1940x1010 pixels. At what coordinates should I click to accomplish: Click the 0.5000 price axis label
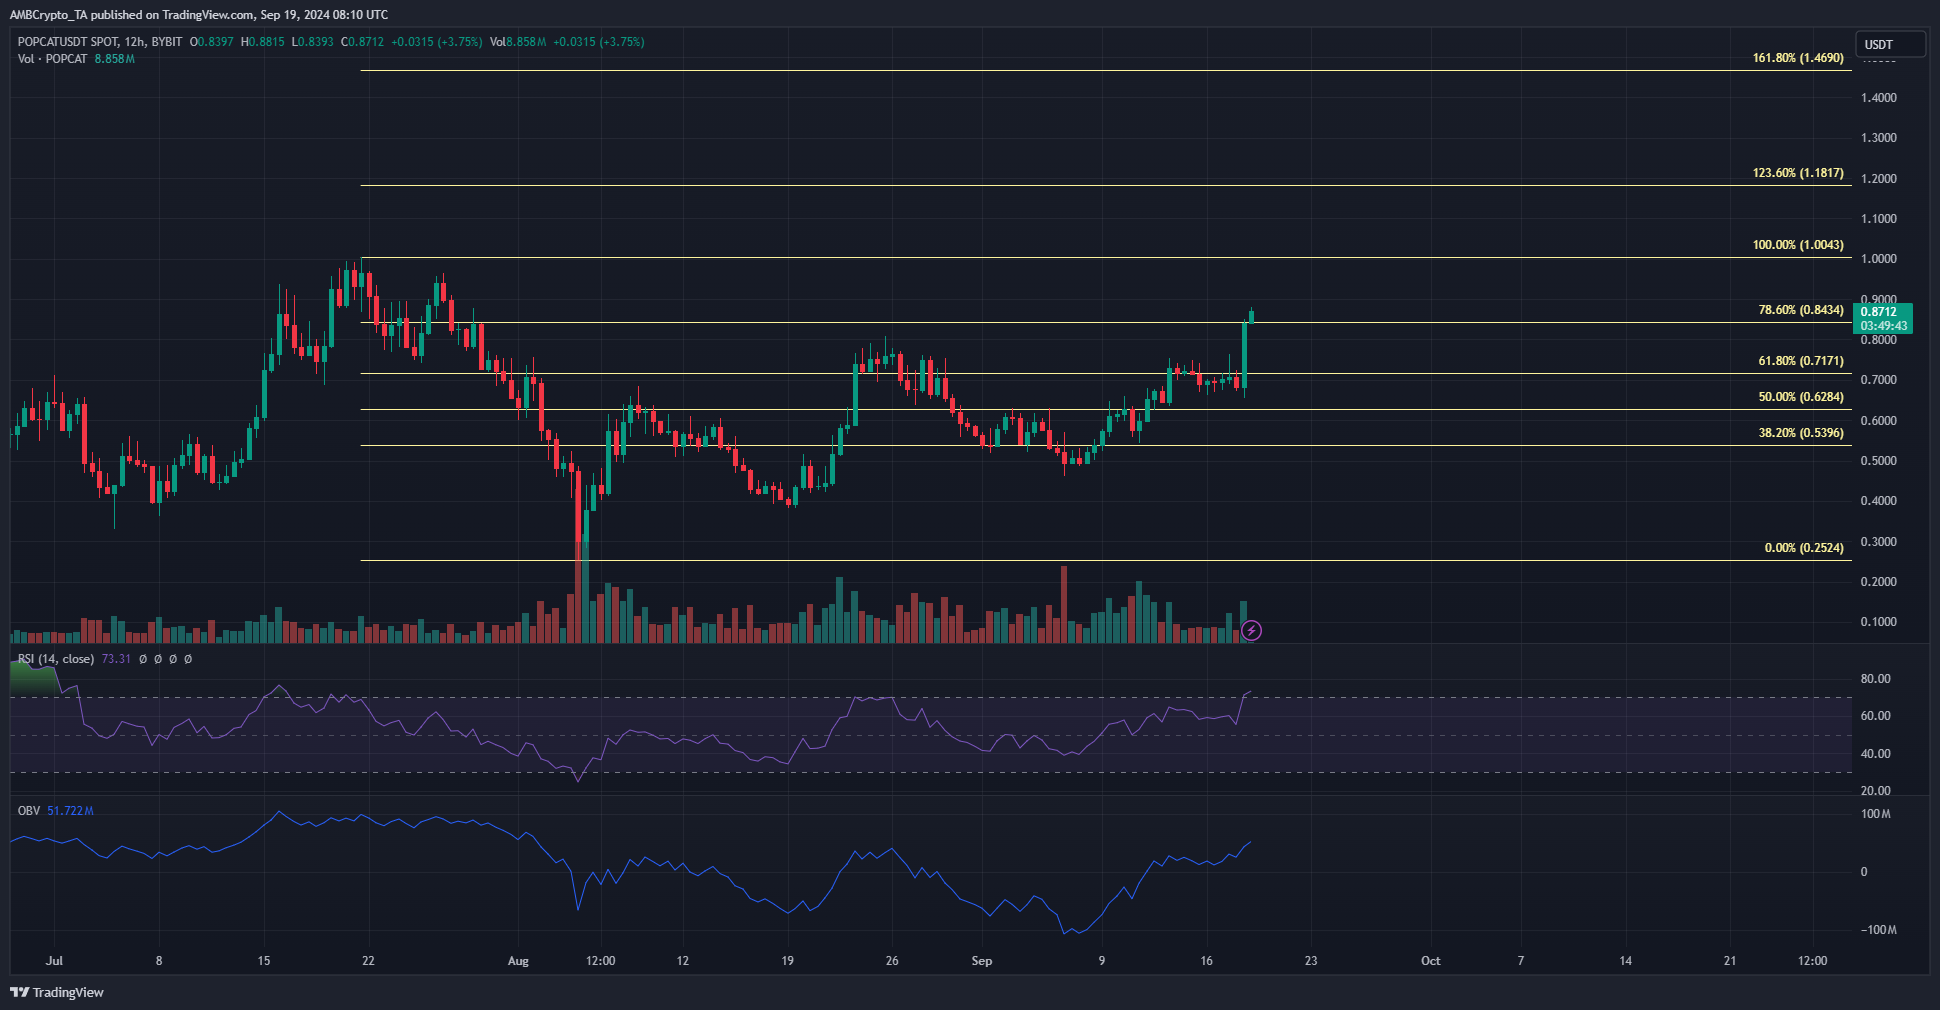pos(1879,461)
